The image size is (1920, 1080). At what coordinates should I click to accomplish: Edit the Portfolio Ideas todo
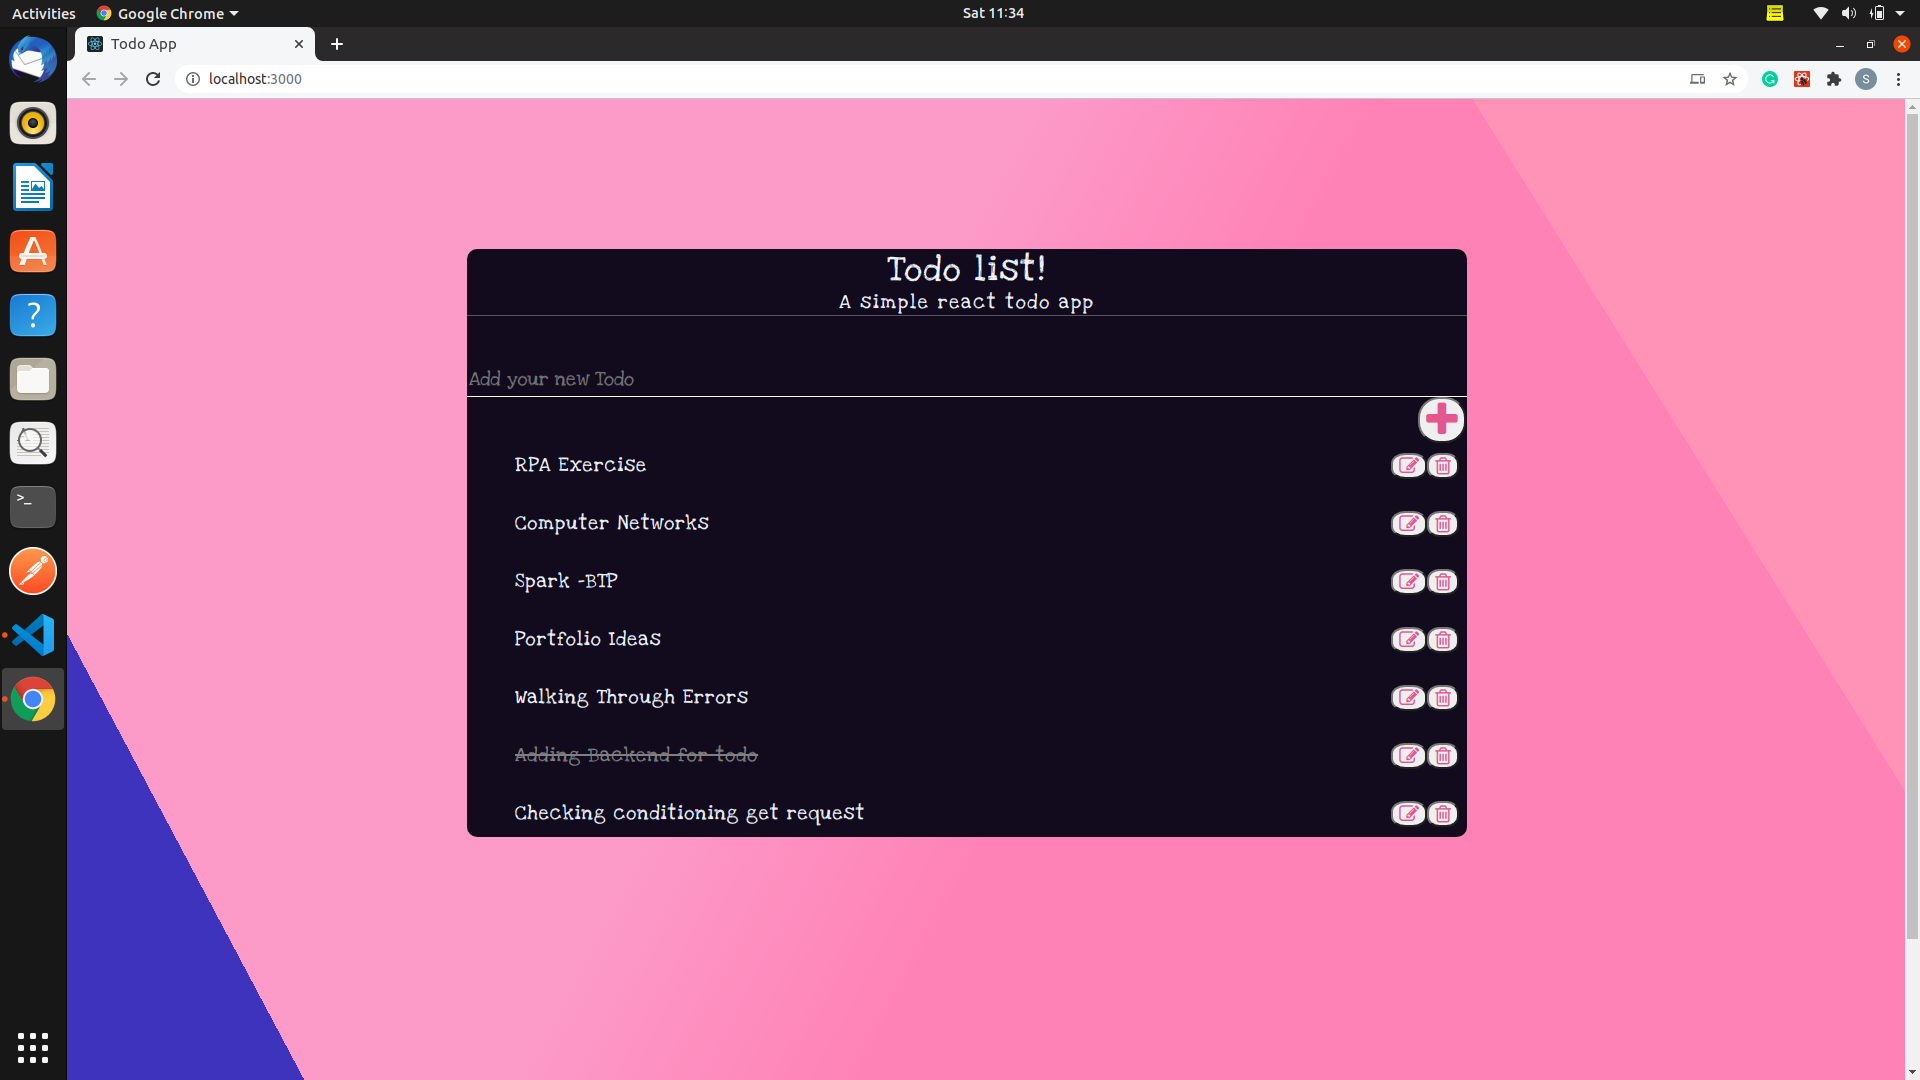click(1408, 640)
